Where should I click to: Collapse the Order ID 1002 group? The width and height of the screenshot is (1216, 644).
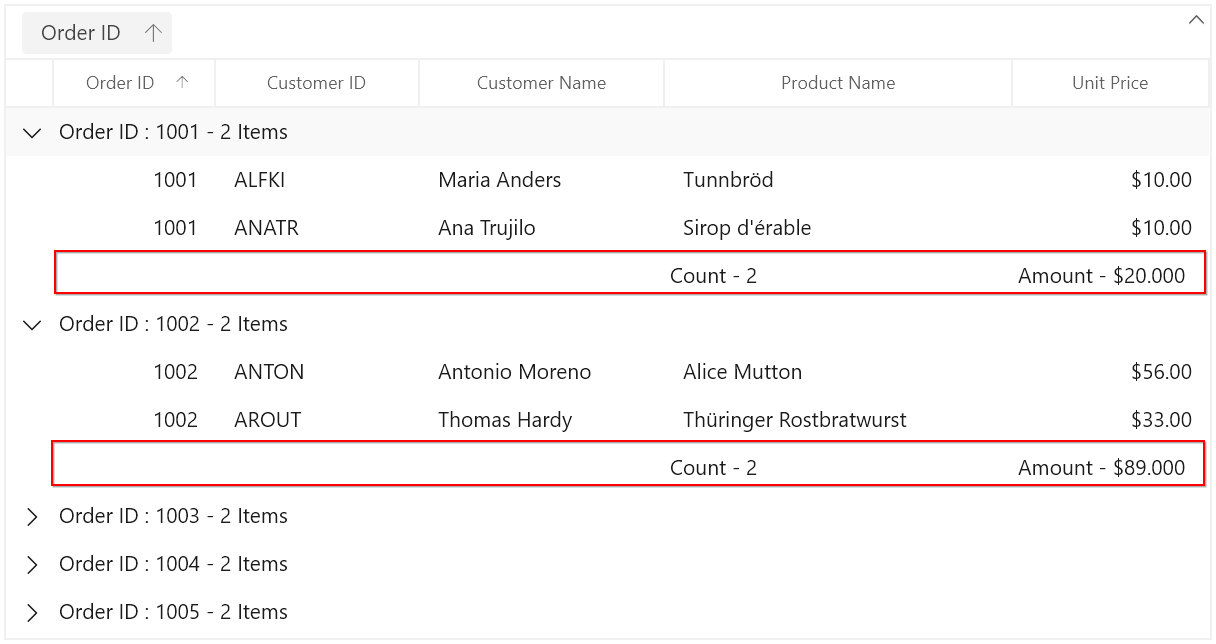click(32, 324)
